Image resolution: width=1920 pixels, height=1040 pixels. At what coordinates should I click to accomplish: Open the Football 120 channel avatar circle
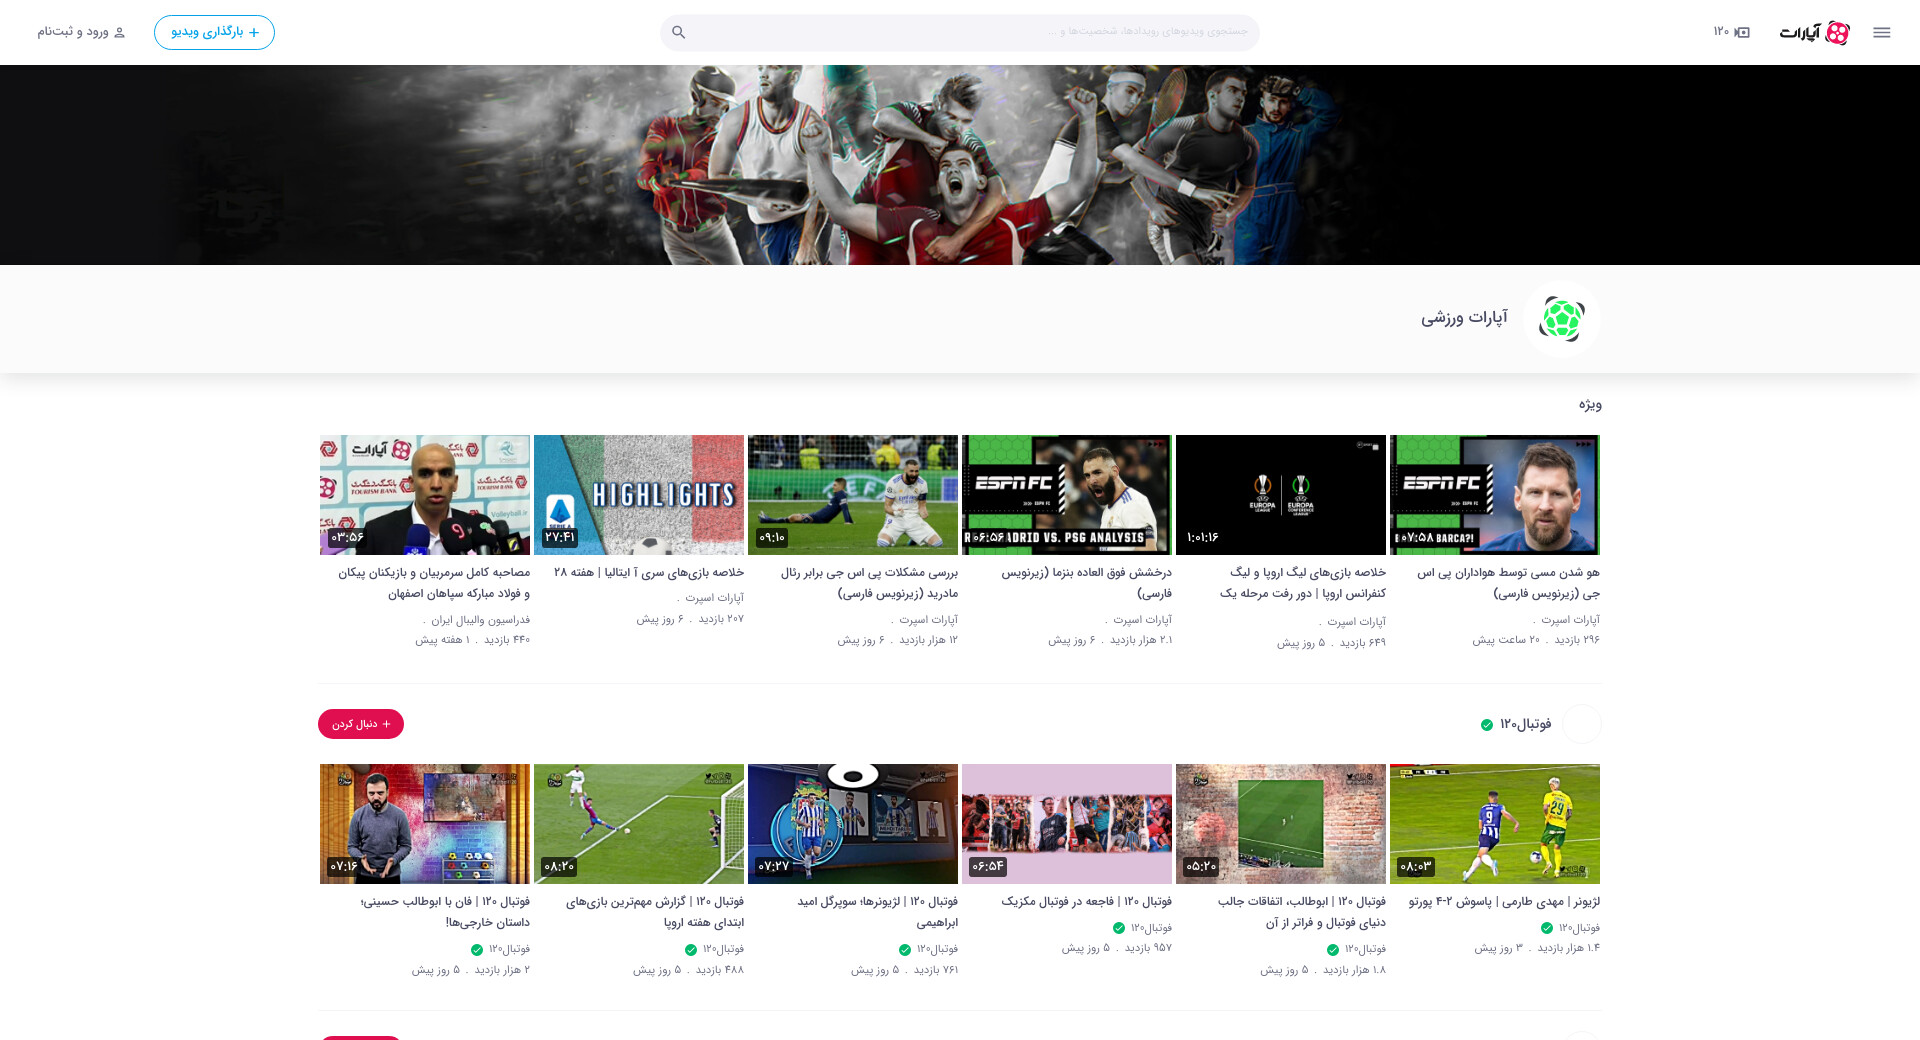coord(1581,724)
